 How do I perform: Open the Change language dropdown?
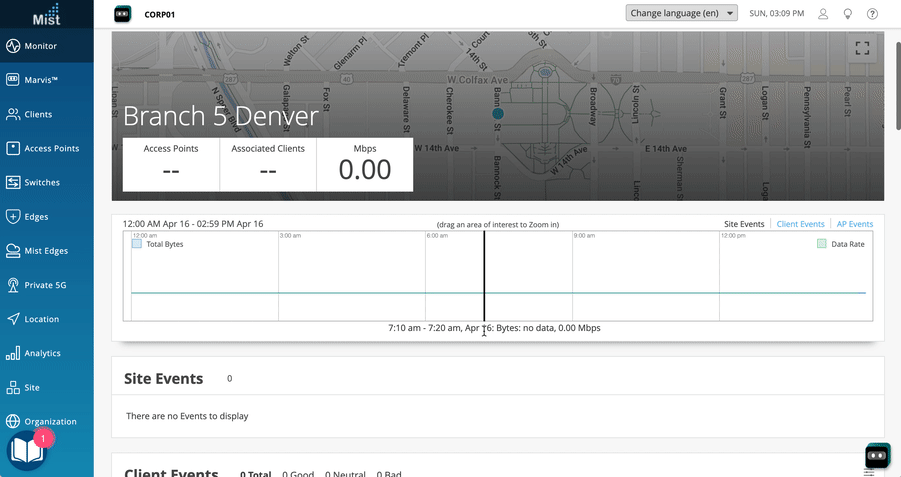point(681,14)
